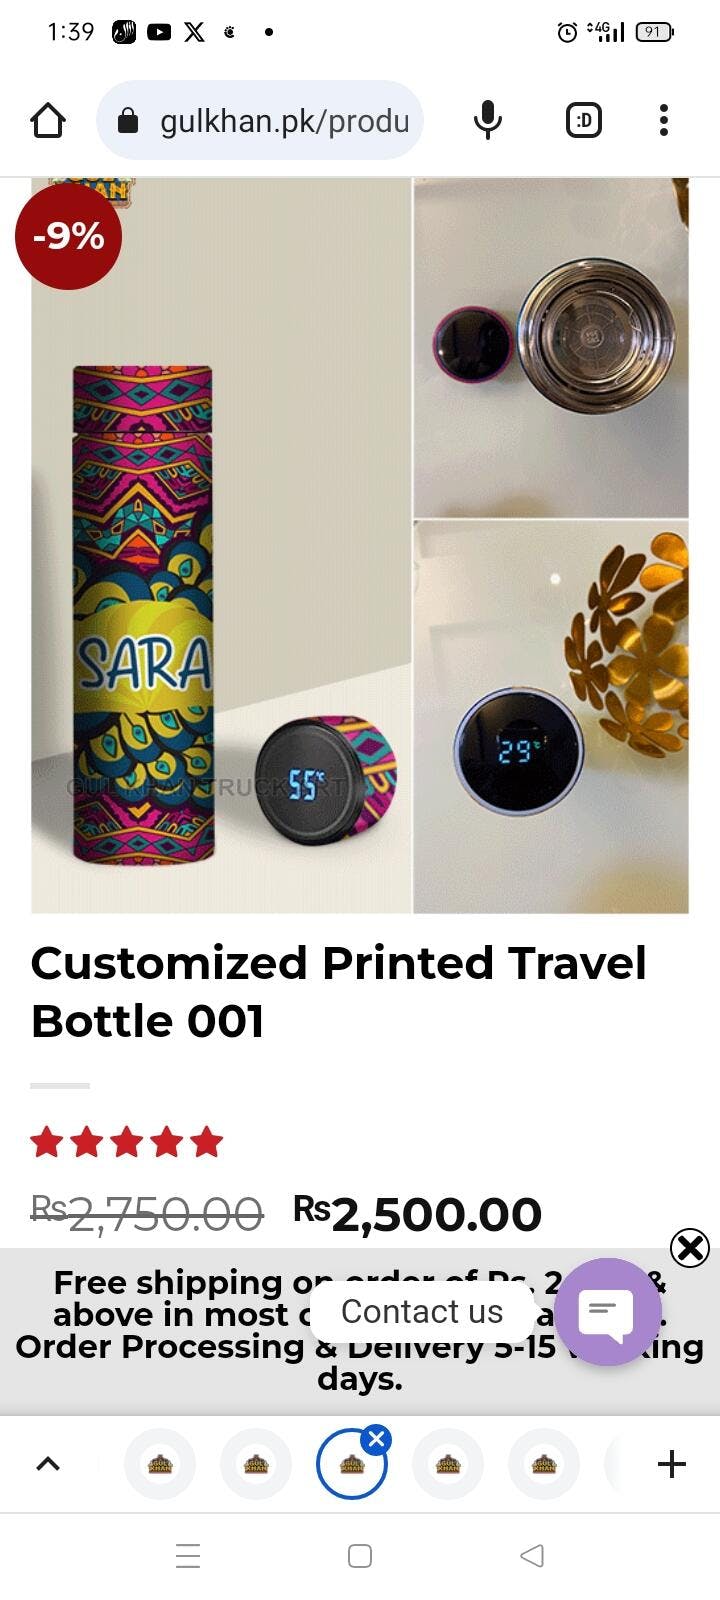
Task: Tap the gulkhan.pk address bar
Action: coord(260,121)
